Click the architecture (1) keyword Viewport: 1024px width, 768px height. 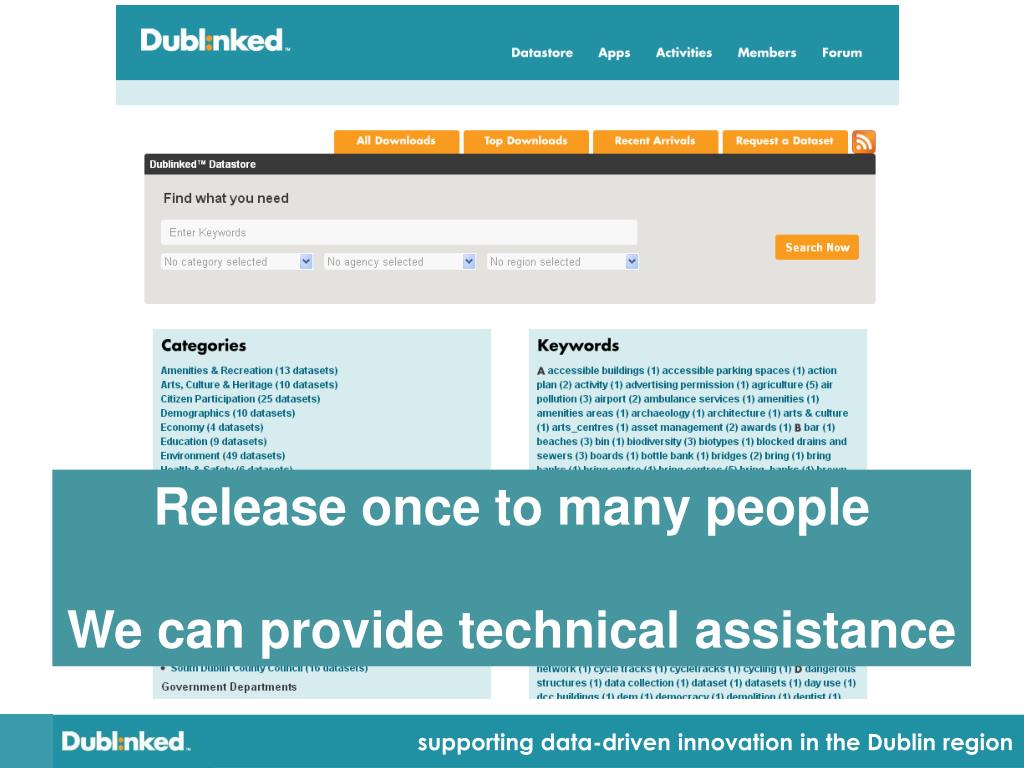[744, 413]
